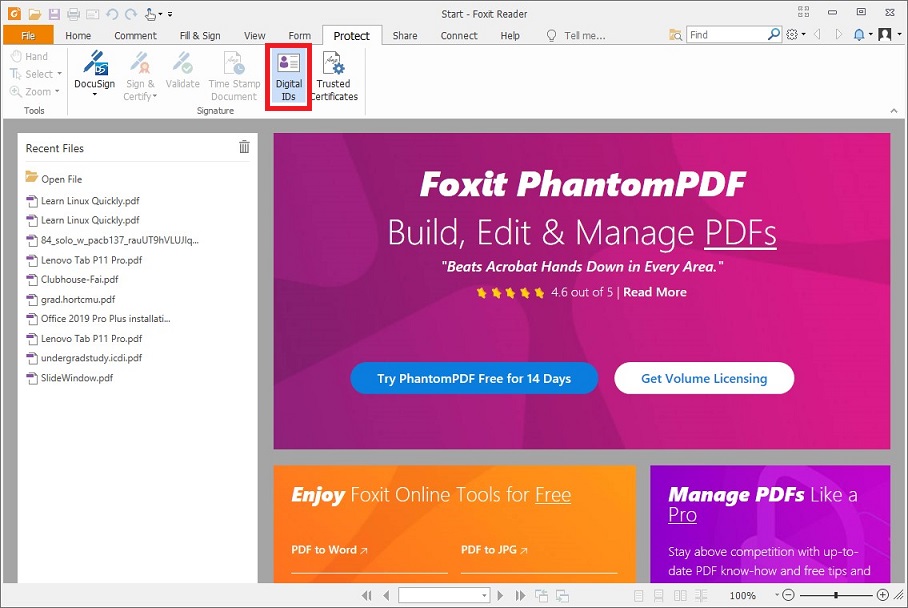Image resolution: width=908 pixels, height=608 pixels.
Task: Click the zoom out minus button
Action: [788, 595]
